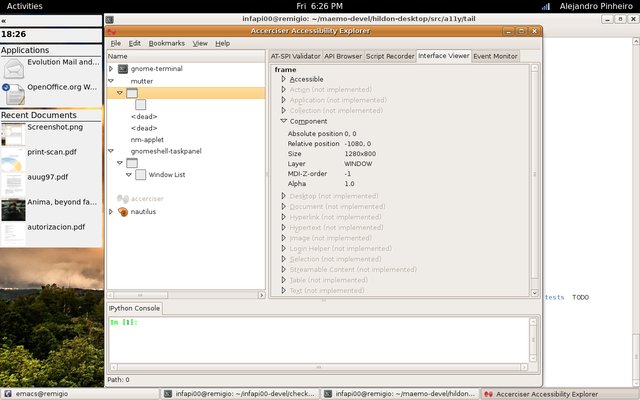640x400 pixels.
Task: Click the blank child icon below the highlighted row
Action: pyautogui.click(x=140, y=104)
